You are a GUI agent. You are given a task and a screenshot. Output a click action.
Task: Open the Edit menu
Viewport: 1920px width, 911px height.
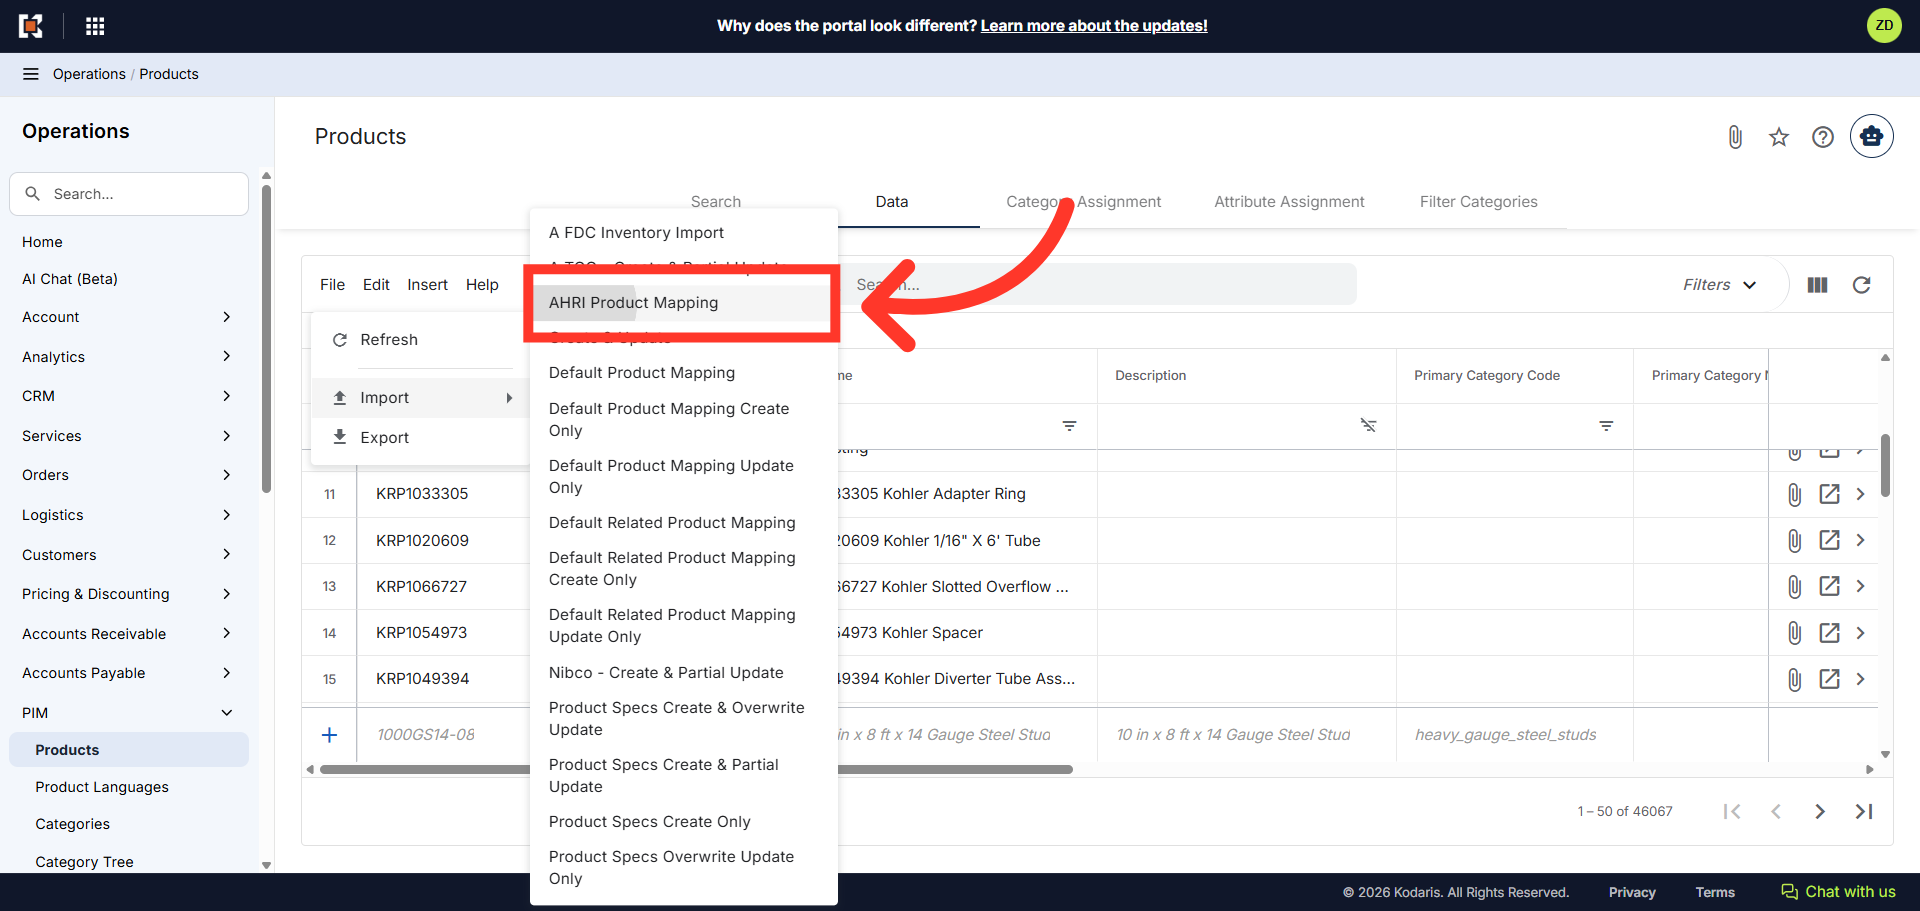click(x=376, y=285)
